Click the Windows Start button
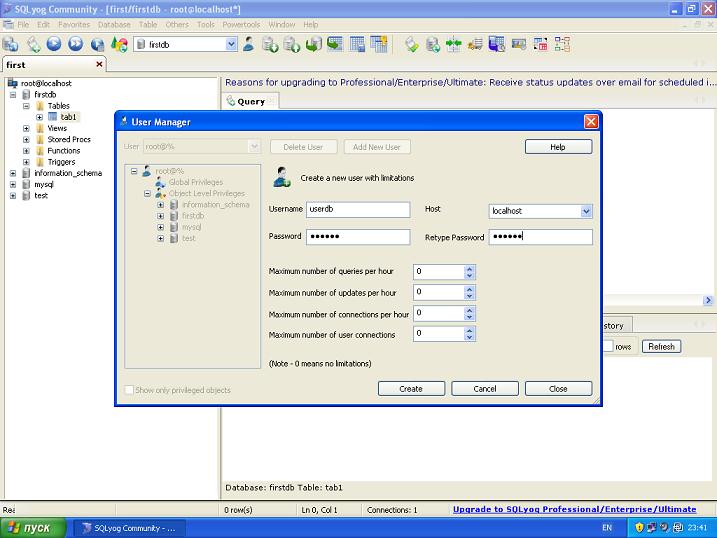717x538 pixels. click(x=33, y=528)
